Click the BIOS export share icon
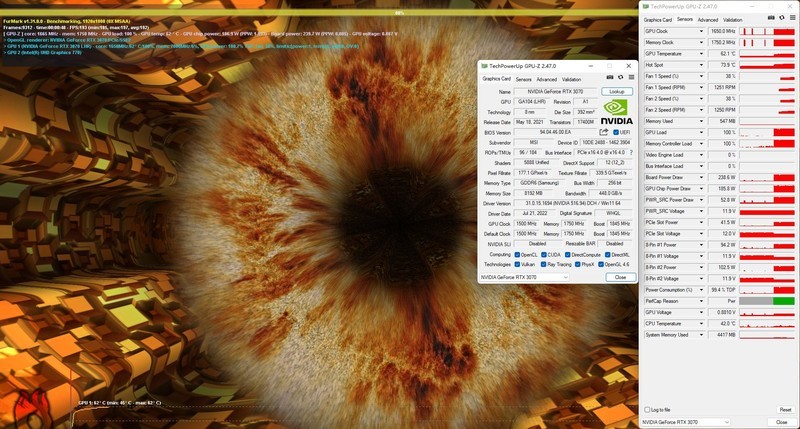This screenshot has height=429, width=800. point(603,132)
